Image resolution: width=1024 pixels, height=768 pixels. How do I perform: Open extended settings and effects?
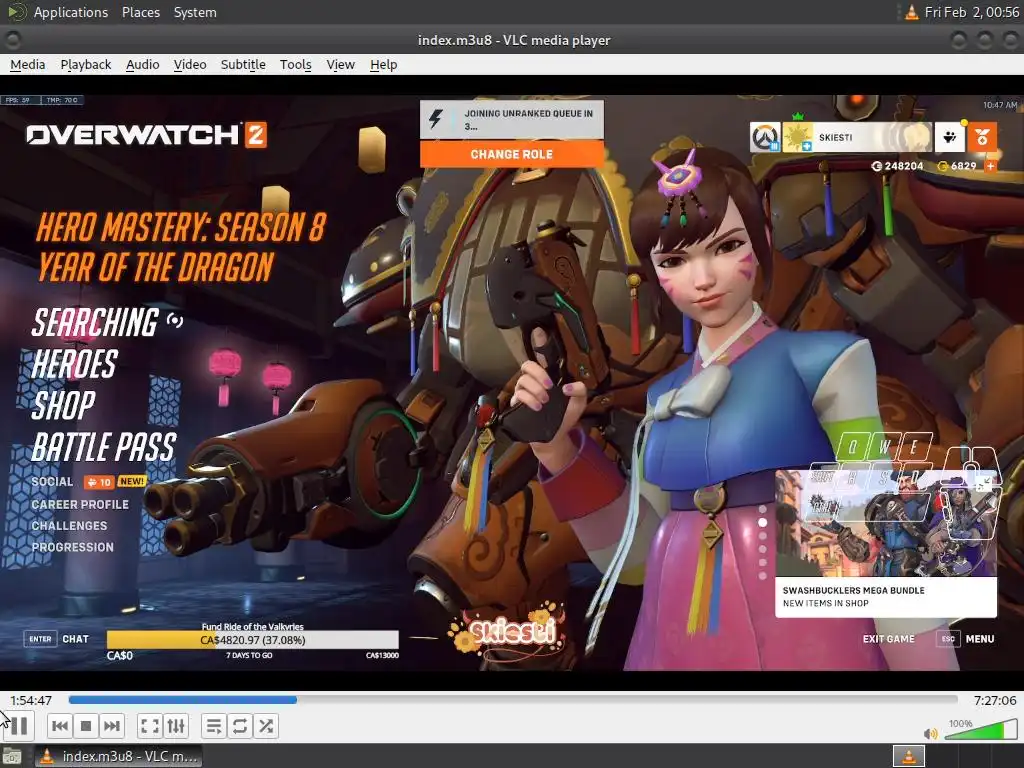[x=176, y=726]
